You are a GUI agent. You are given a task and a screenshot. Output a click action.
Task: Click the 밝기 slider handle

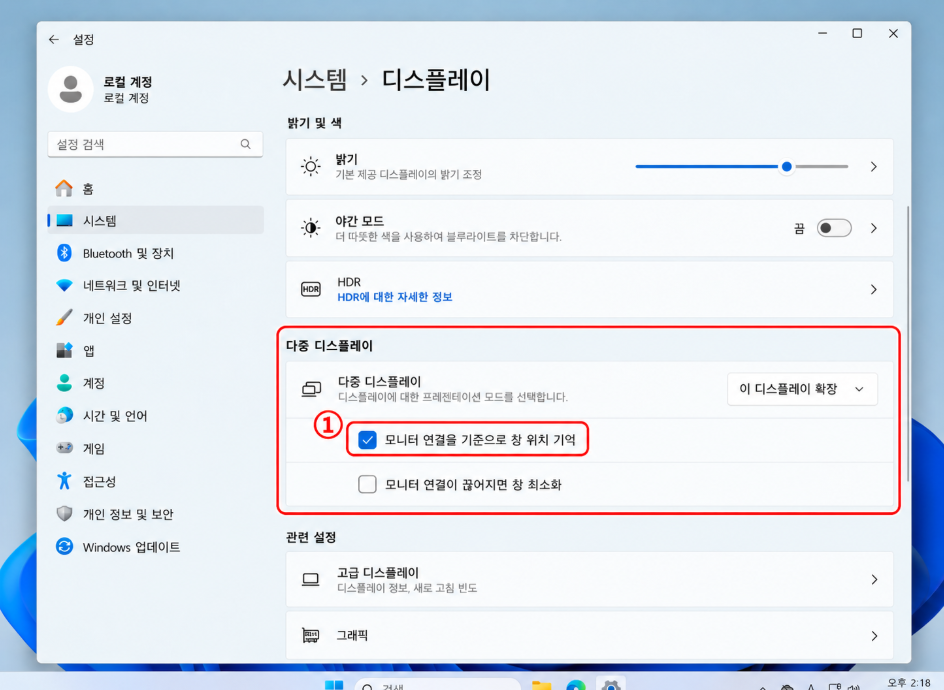click(786, 167)
